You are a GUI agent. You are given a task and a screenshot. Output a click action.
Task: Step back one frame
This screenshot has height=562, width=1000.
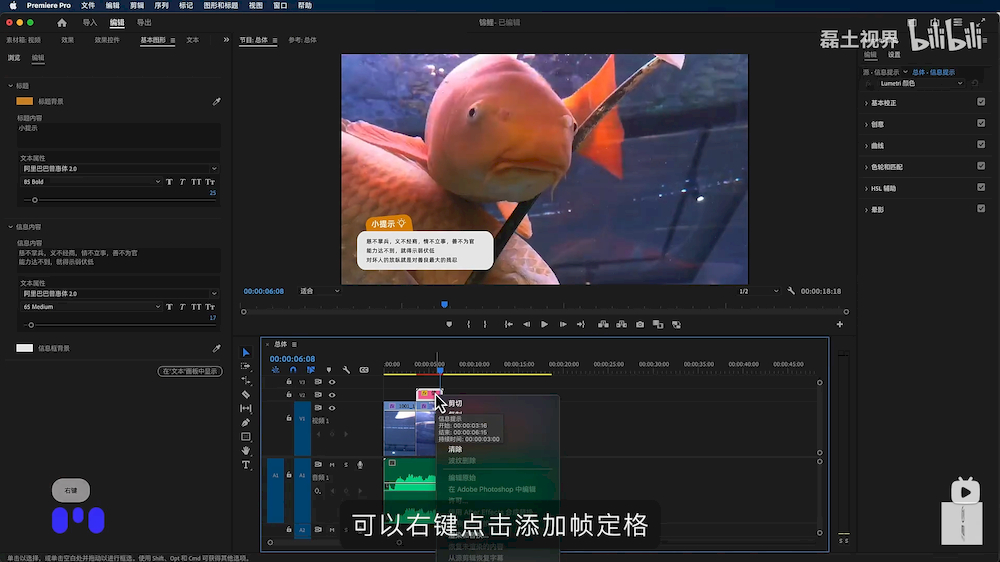pyautogui.click(x=526, y=325)
